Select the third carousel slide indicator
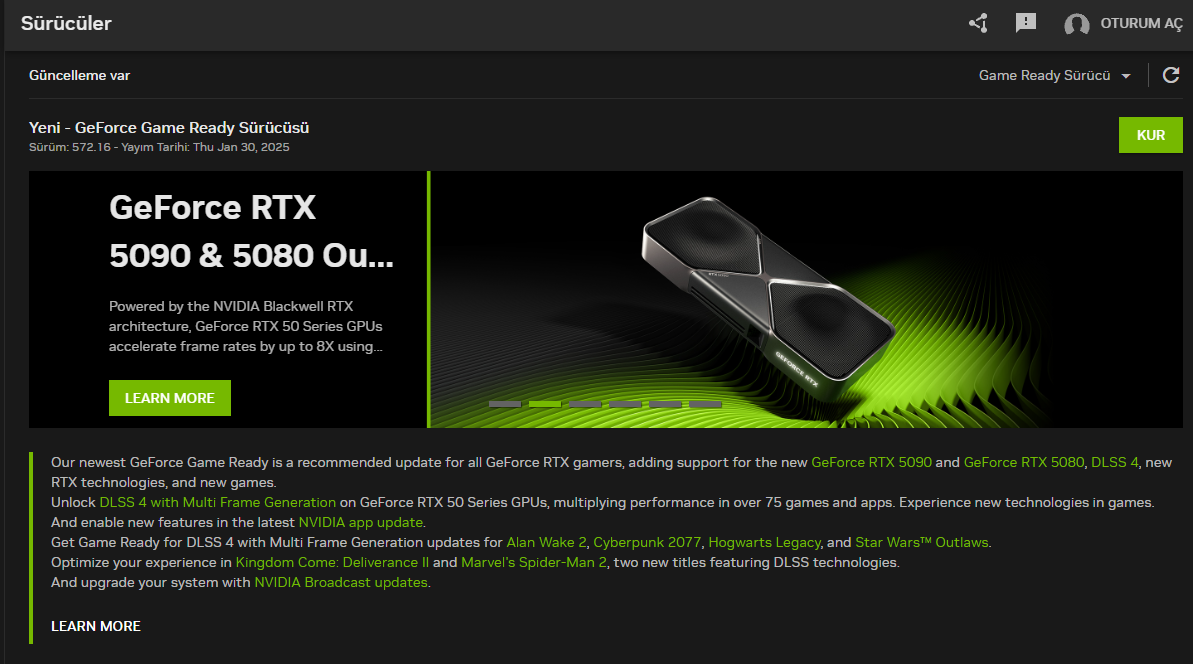This screenshot has width=1193, height=664. click(585, 405)
